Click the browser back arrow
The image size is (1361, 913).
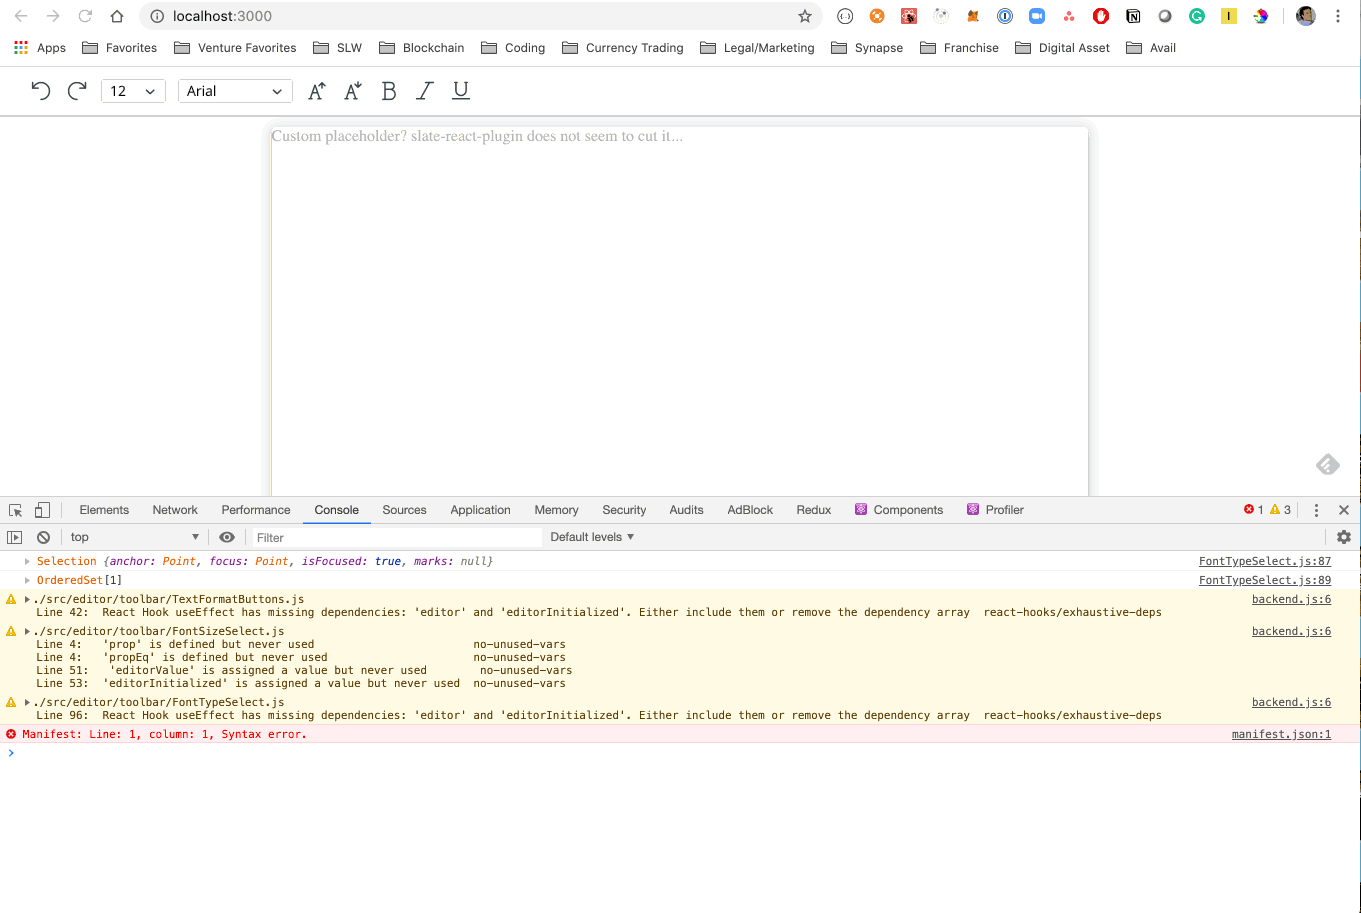(x=21, y=16)
